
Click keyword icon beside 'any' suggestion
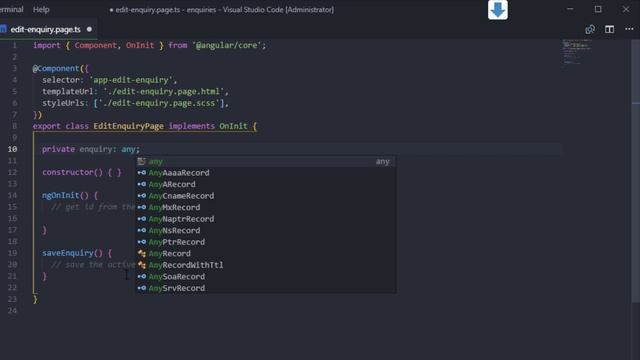pos(141,162)
